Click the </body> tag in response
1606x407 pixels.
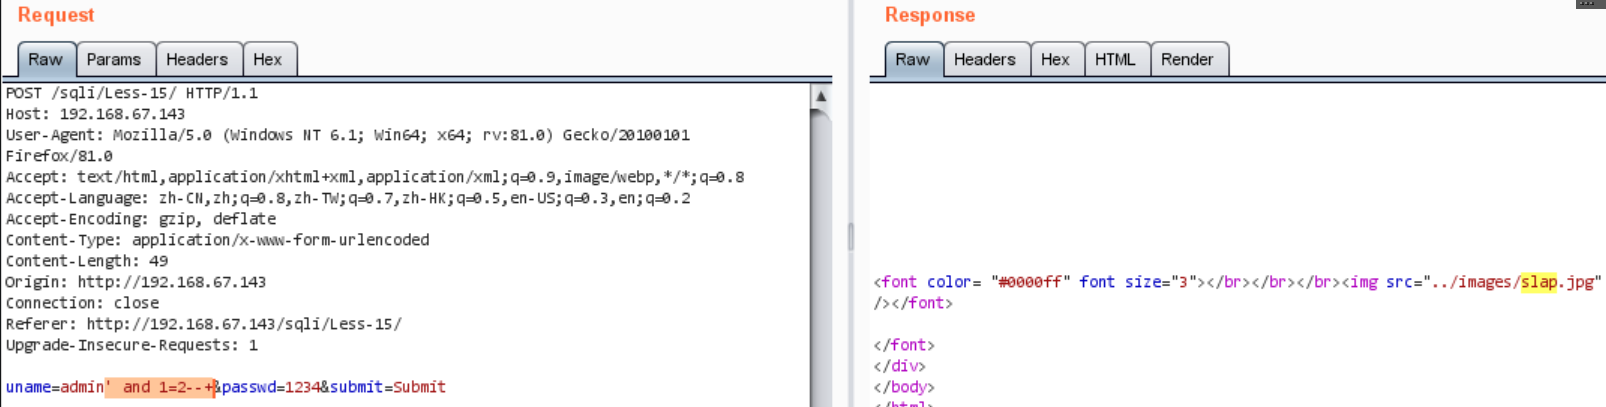(904, 387)
